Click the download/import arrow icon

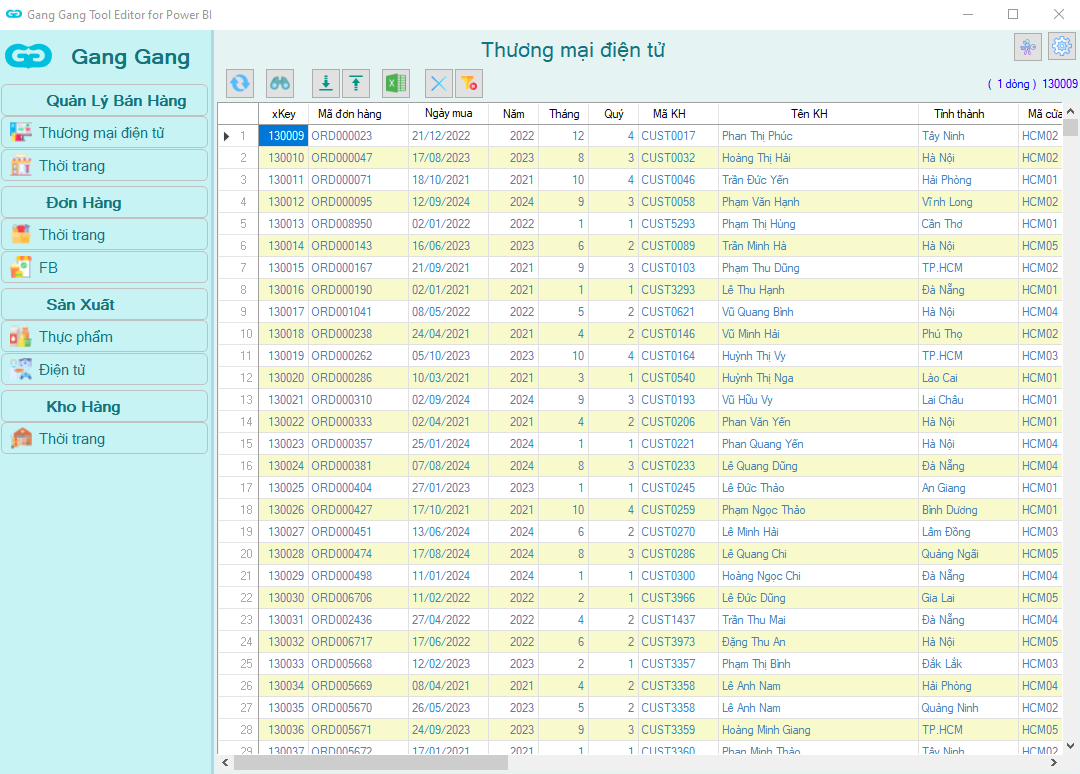tap(325, 84)
